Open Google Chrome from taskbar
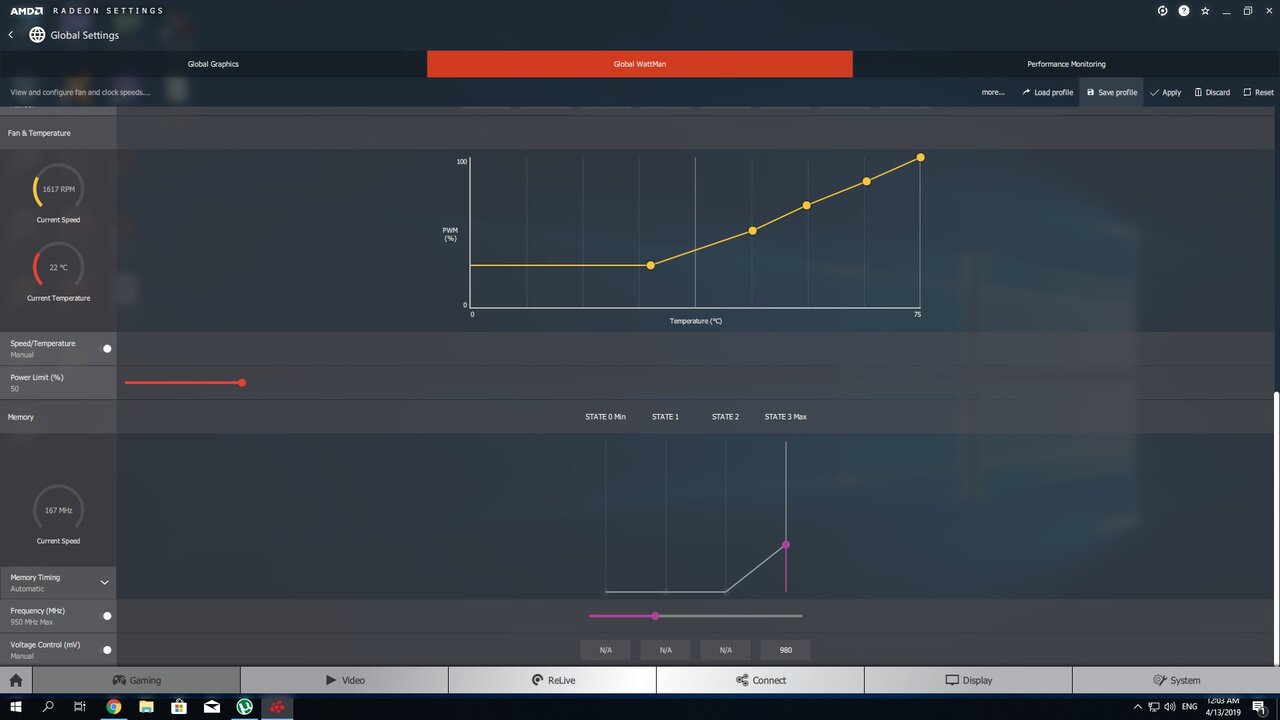Image resolution: width=1280 pixels, height=720 pixels. pos(114,707)
